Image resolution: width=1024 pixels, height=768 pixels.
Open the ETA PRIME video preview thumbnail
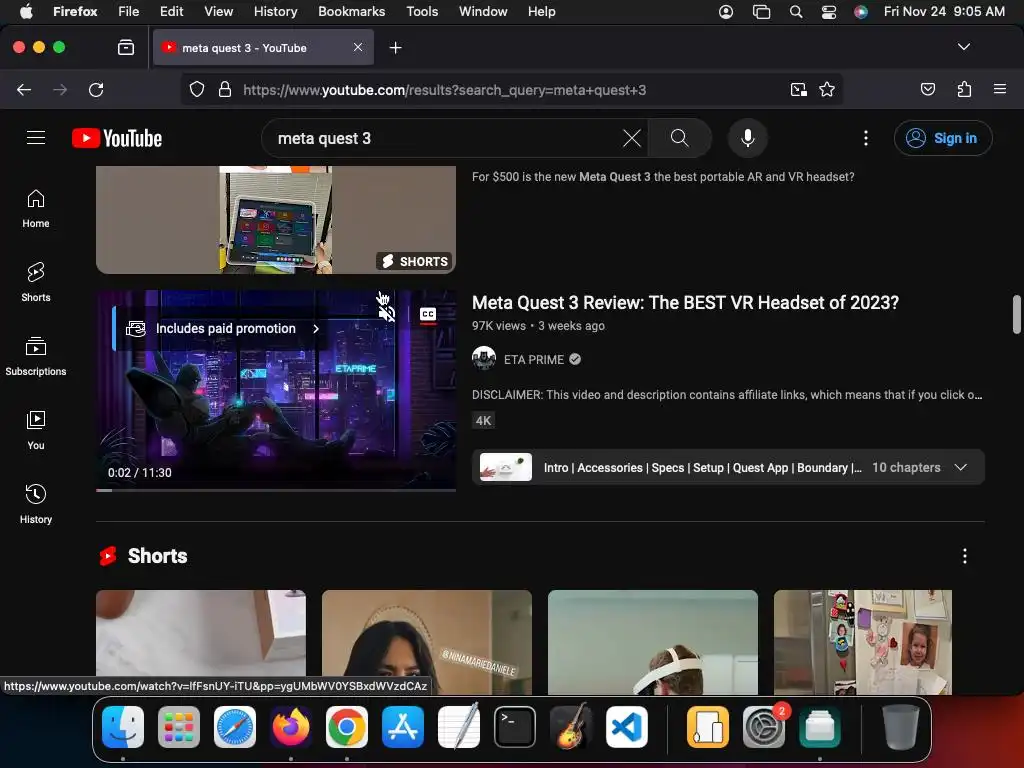coord(276,391)
